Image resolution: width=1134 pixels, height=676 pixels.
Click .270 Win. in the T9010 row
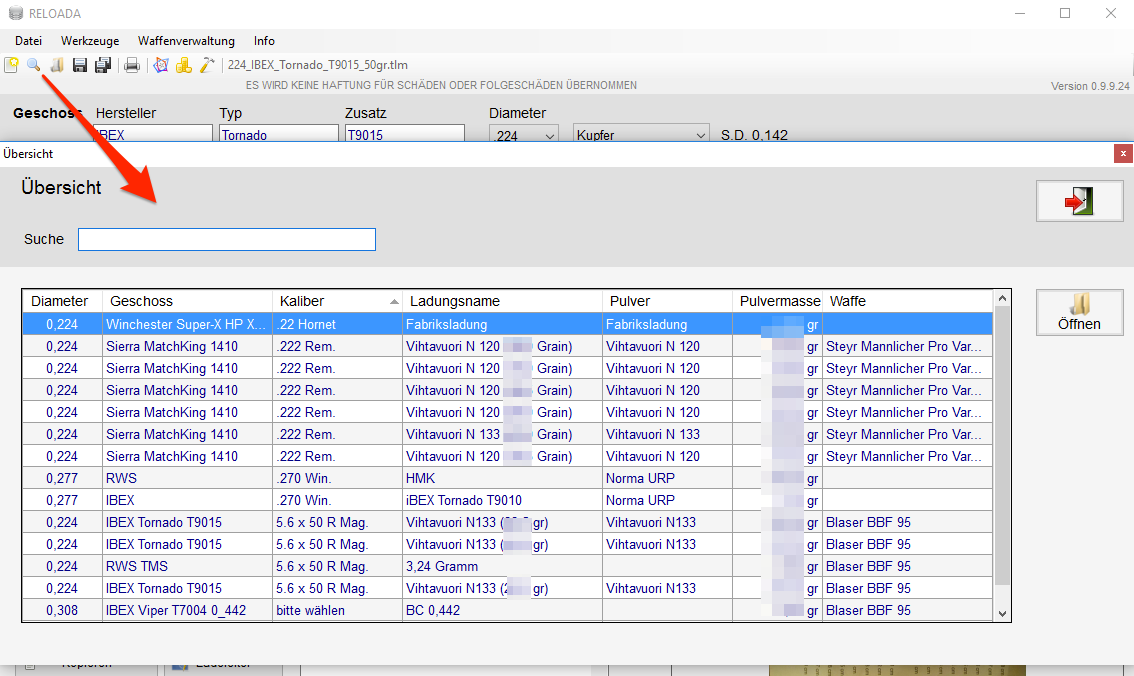click(338, 500)
